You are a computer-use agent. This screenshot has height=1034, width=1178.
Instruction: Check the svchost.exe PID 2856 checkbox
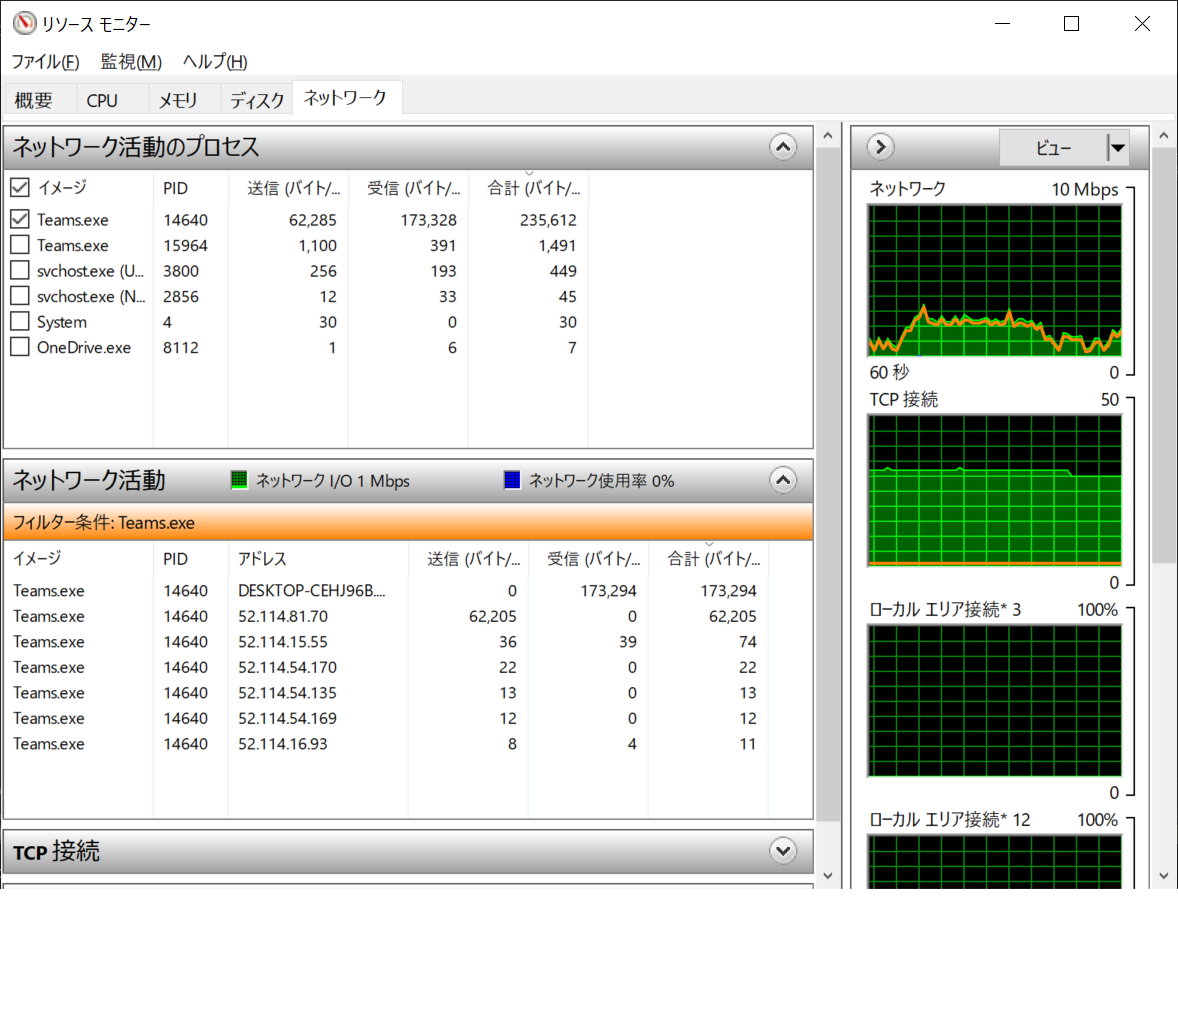click(20, 295)
